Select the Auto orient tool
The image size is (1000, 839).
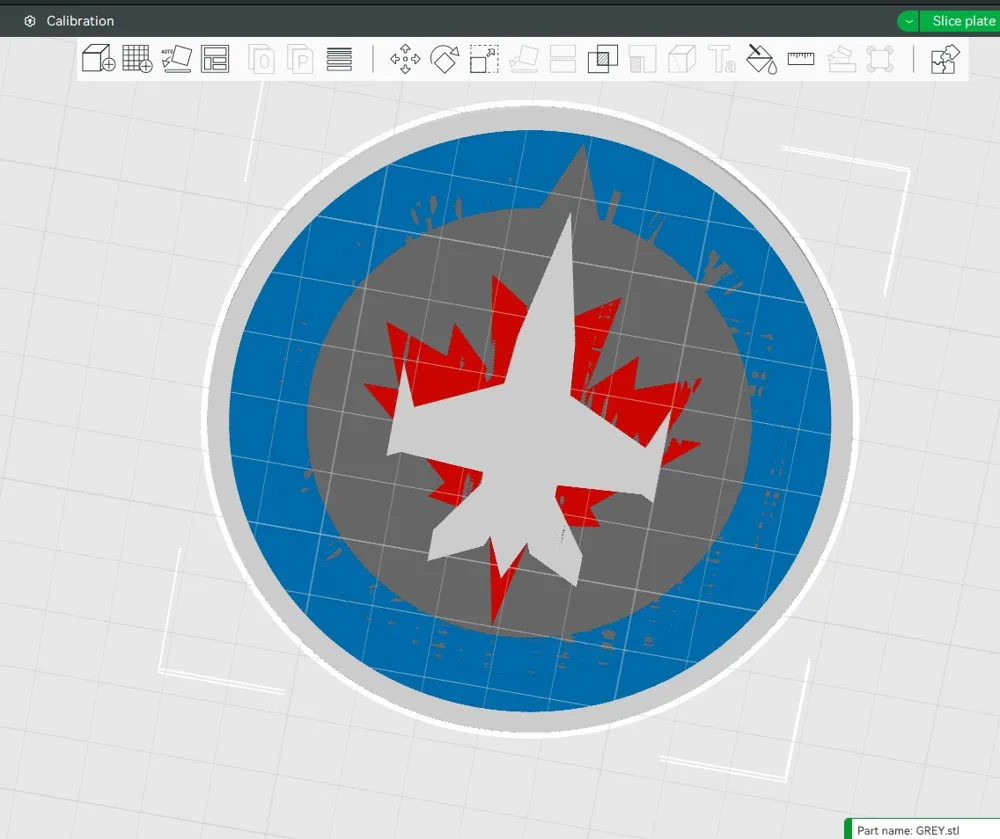point(177,59)
